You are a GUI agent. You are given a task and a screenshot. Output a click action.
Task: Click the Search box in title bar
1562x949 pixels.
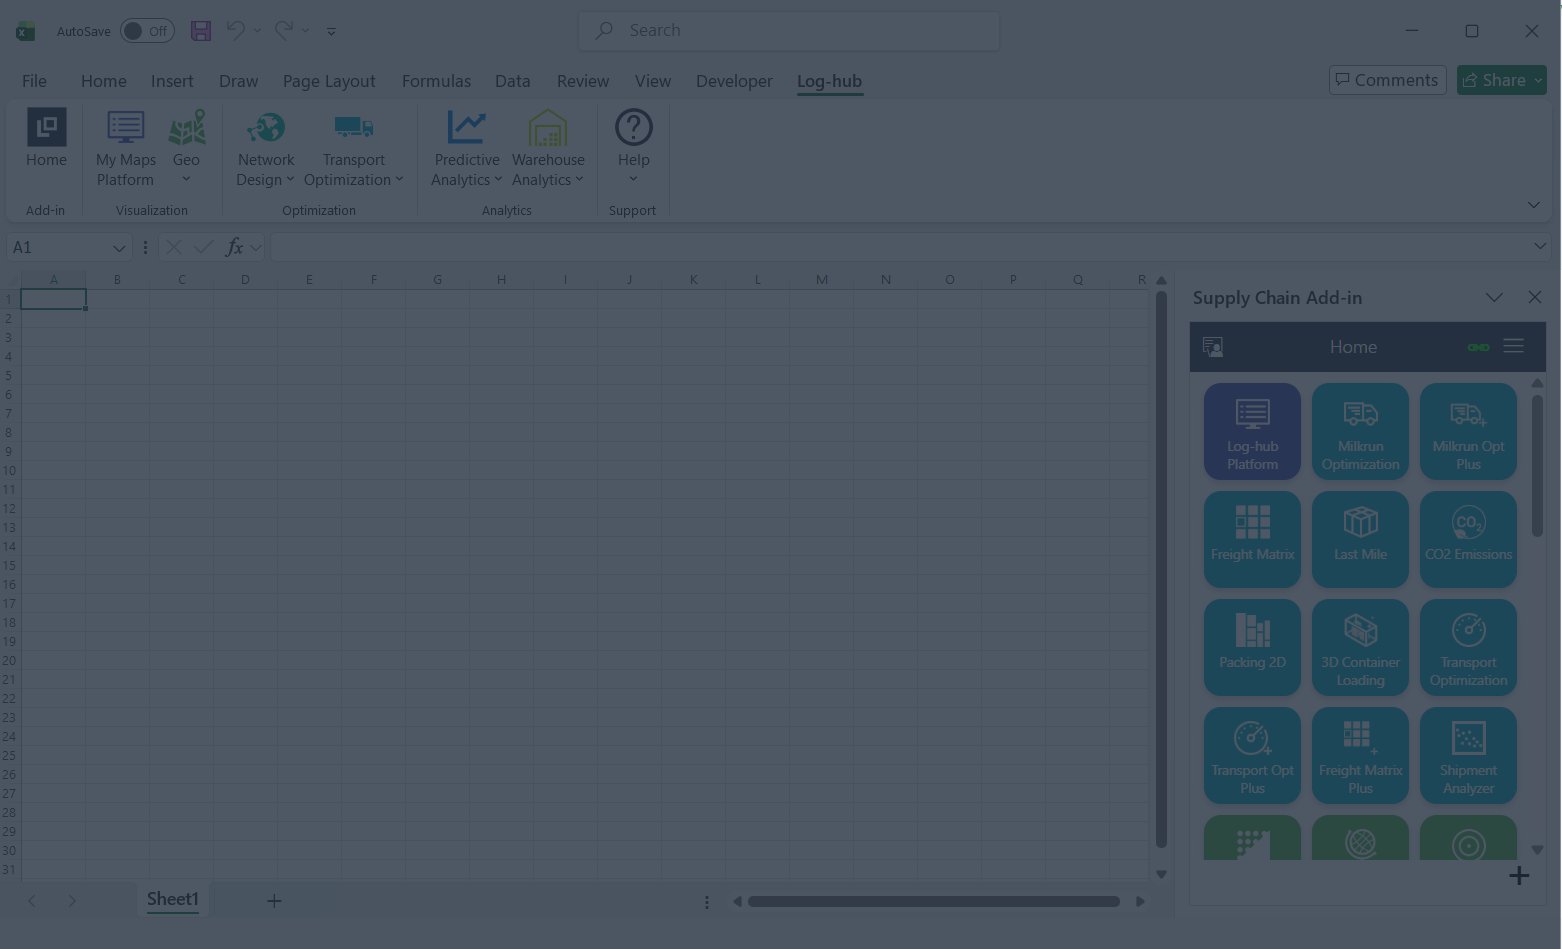(789, 31)
